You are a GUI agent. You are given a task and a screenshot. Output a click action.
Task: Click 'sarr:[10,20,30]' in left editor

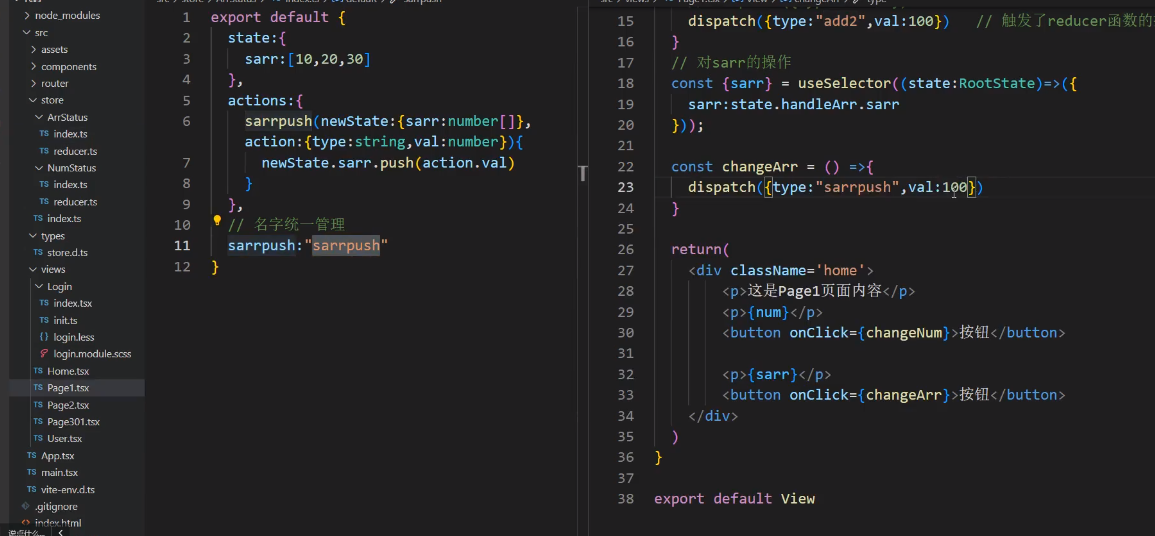tap(308, 59)
